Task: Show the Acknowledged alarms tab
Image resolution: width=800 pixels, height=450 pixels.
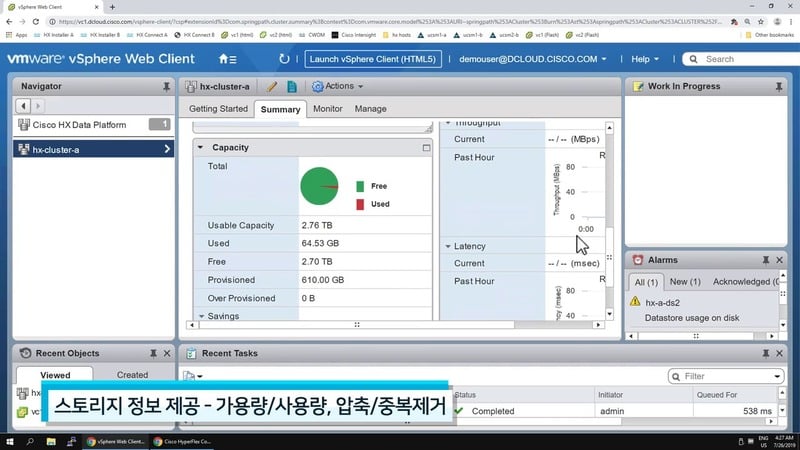Action: pyautogui.click(x=745, y=282)
